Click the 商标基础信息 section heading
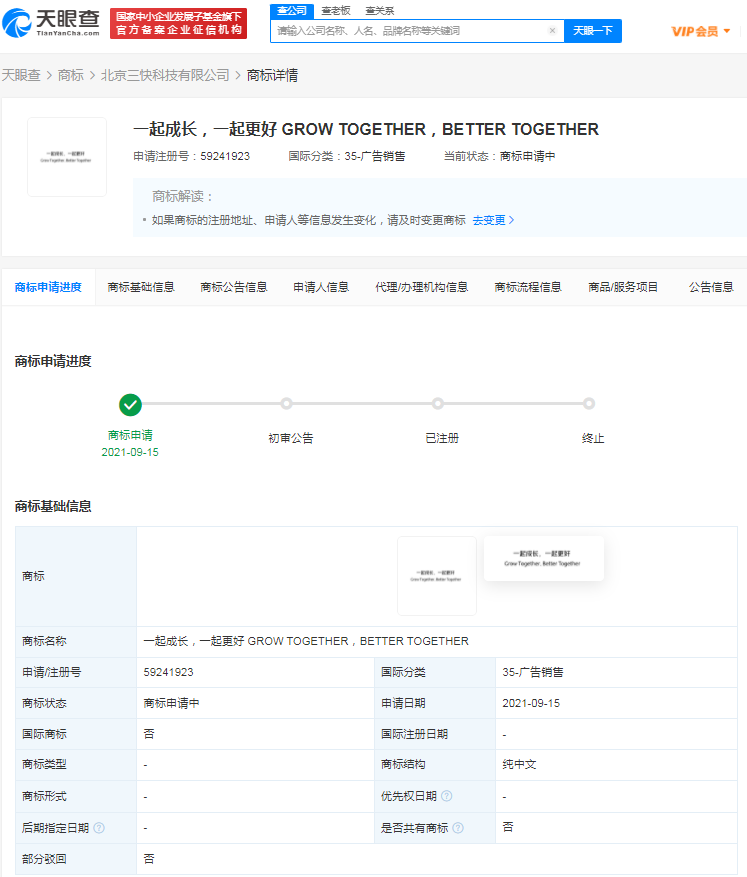 coord(53,506)
